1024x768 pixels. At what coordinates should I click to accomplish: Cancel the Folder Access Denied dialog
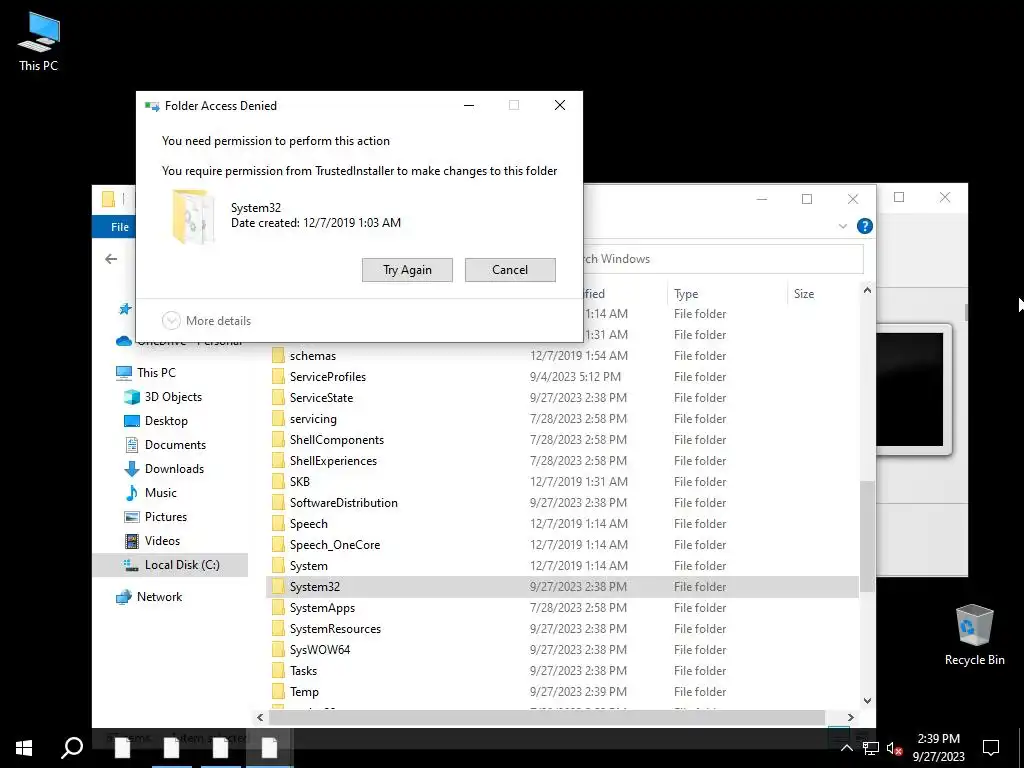click(x=510, y=270)
